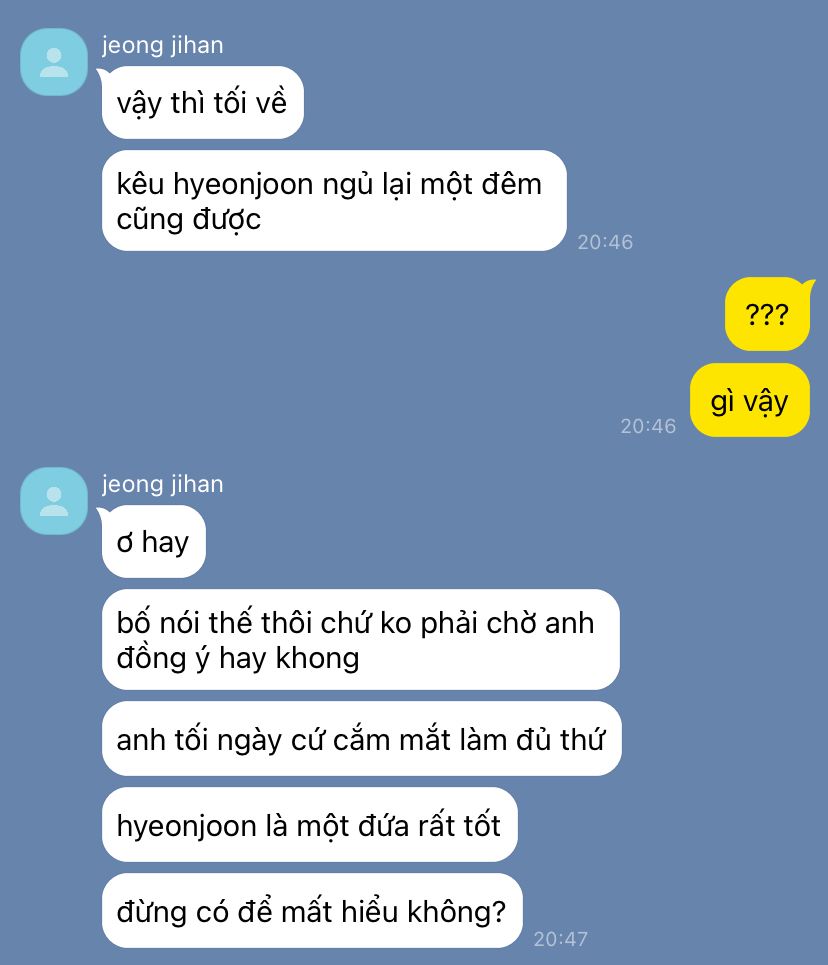Tap 'hyeonjoon là một đứa rất tốt' message

click(x=310, y=825)
